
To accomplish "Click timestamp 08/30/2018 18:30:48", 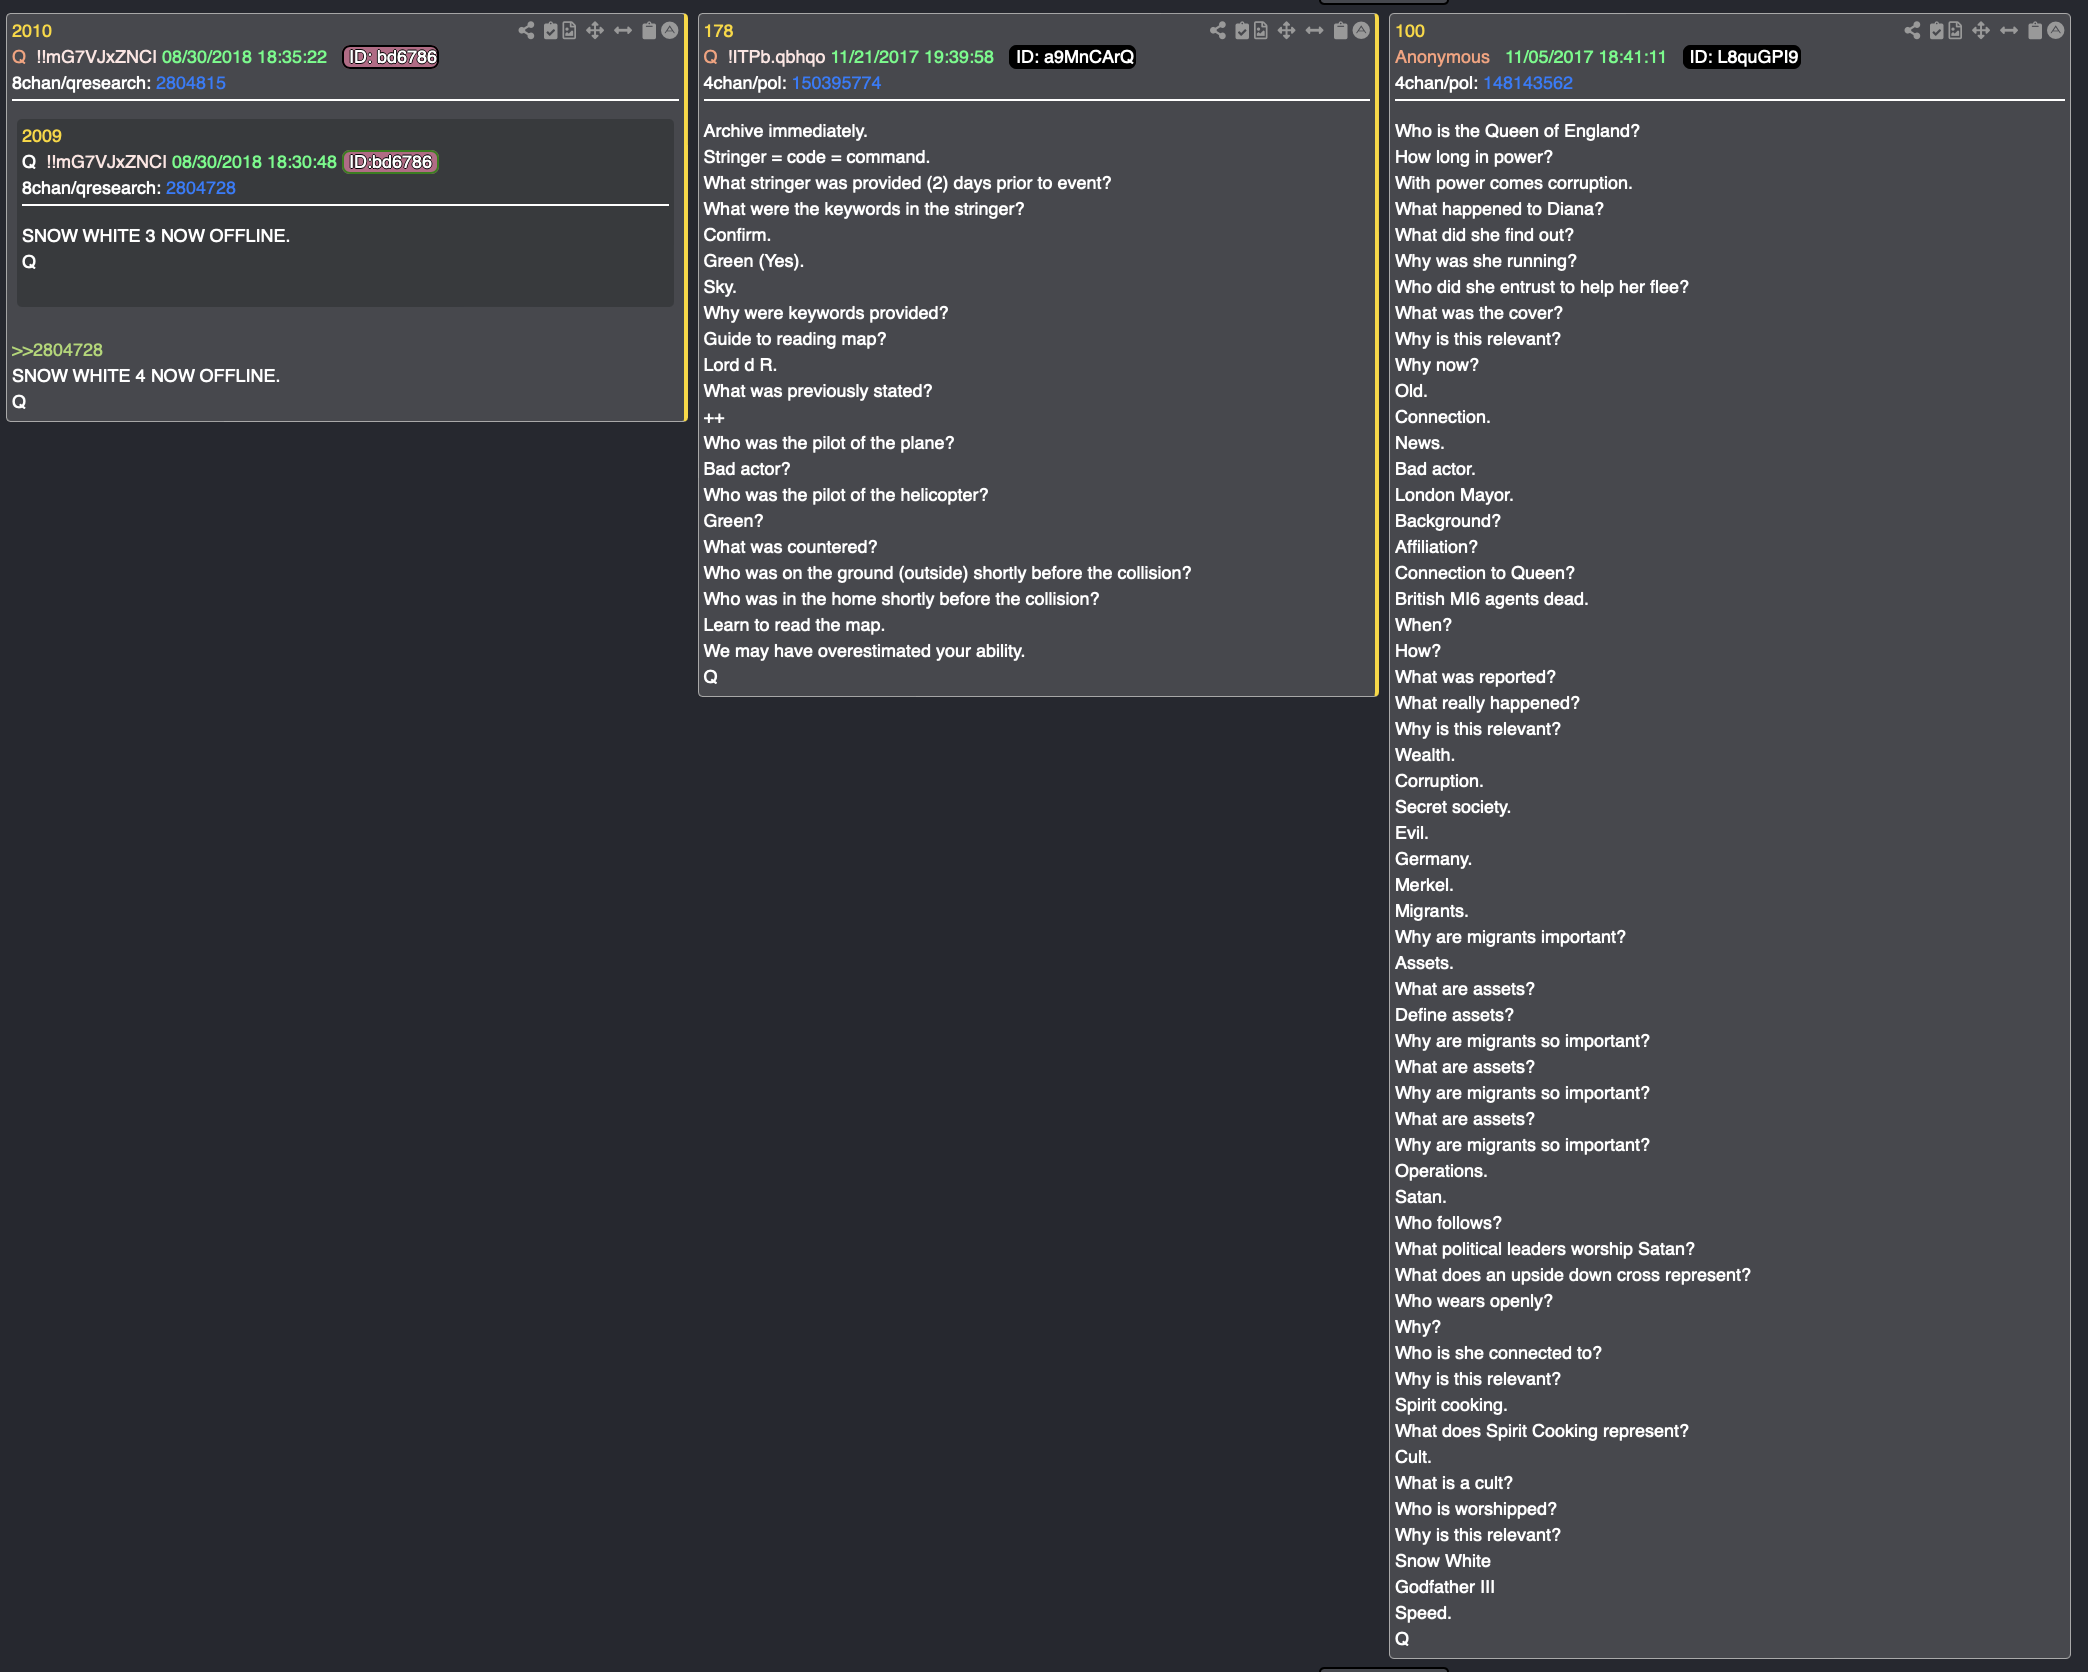I will [x=254, y=162].
